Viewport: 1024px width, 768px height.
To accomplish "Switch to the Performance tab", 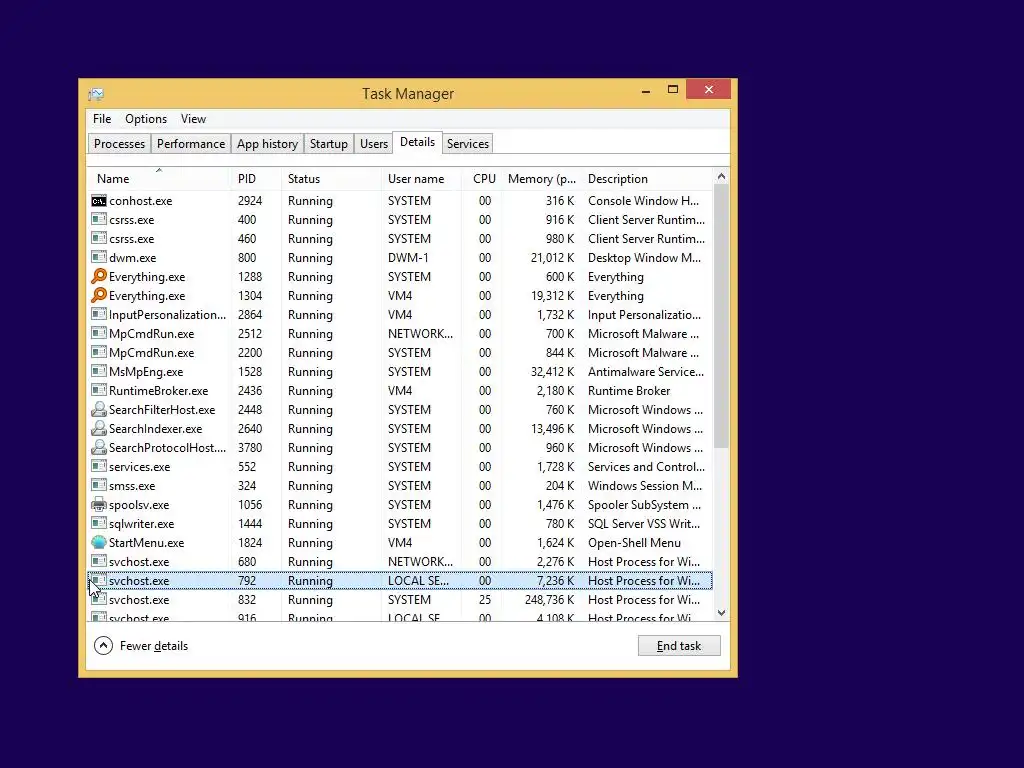I will click(x=191, y=144).
